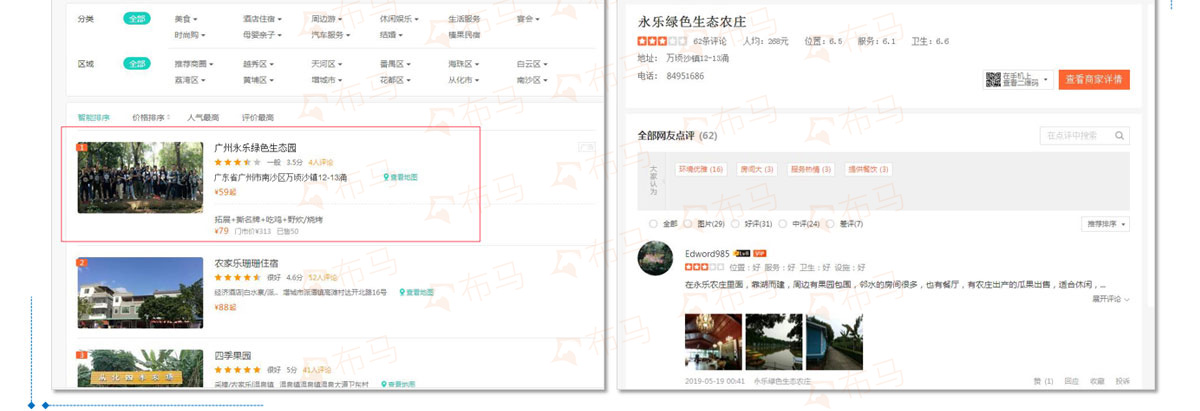
Task: Select the 好评(31) radio filter
Action: 737,224
